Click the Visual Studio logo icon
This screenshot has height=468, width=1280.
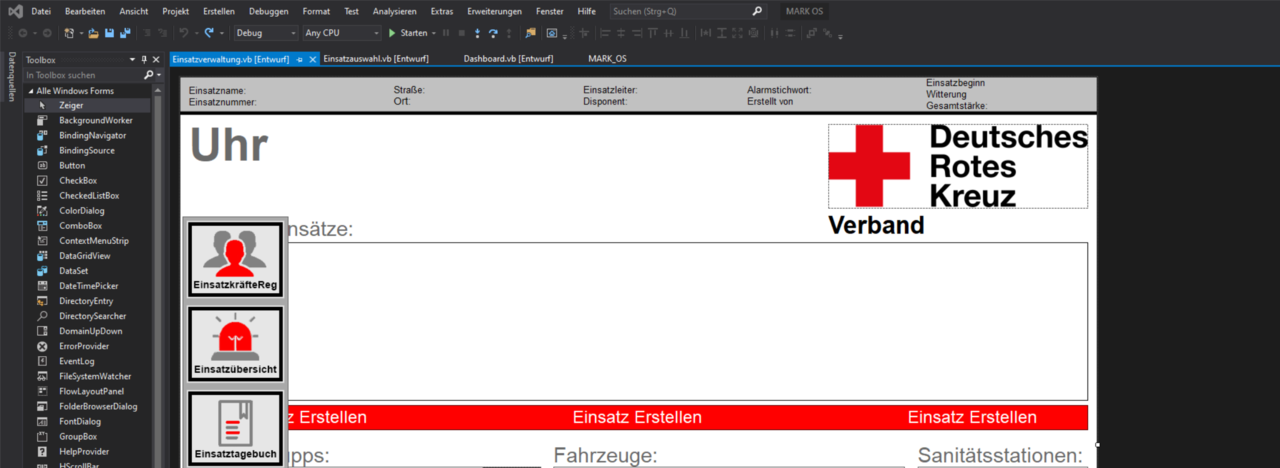click(15, 11)
